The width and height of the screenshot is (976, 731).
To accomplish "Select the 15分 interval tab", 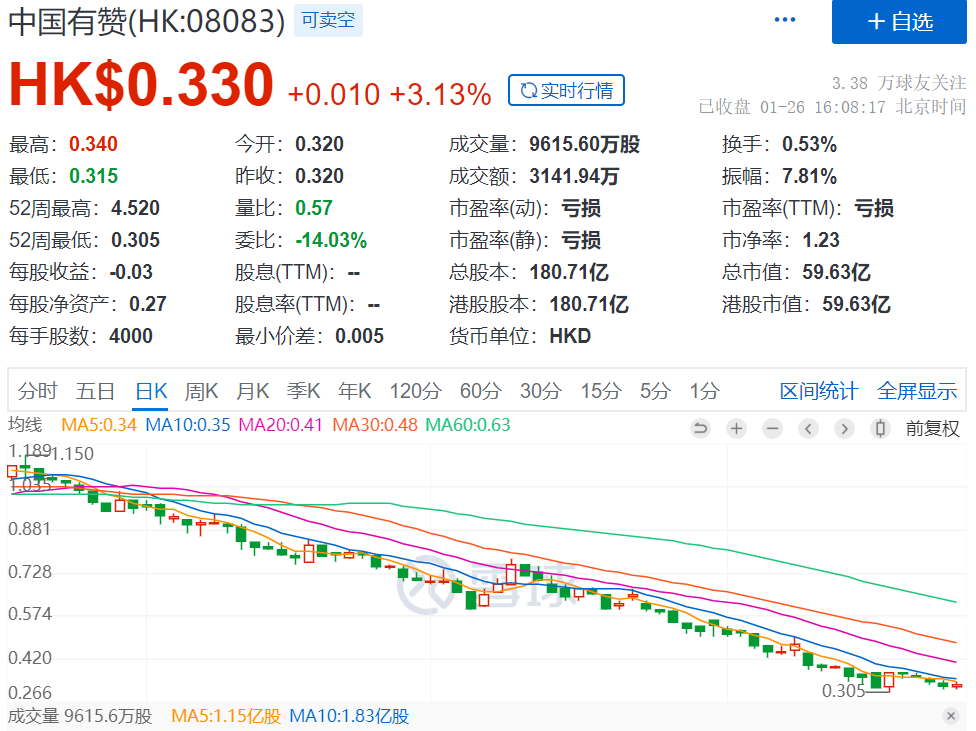I will click(601, 391).
